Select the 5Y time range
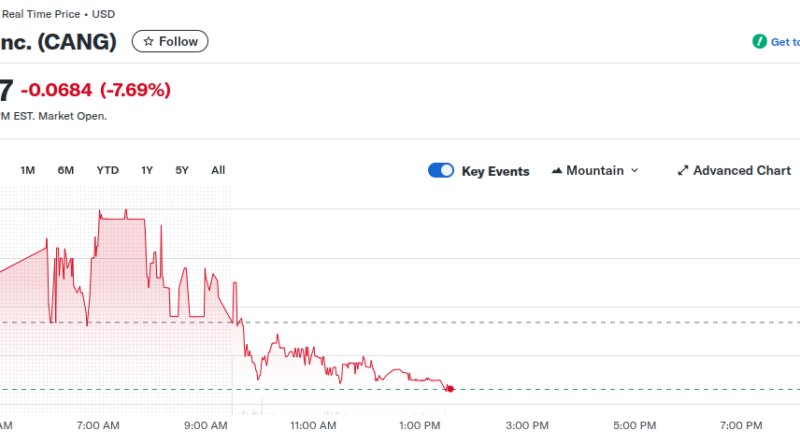The width and height of the screenshot is (800, 445). coord(182,170)
